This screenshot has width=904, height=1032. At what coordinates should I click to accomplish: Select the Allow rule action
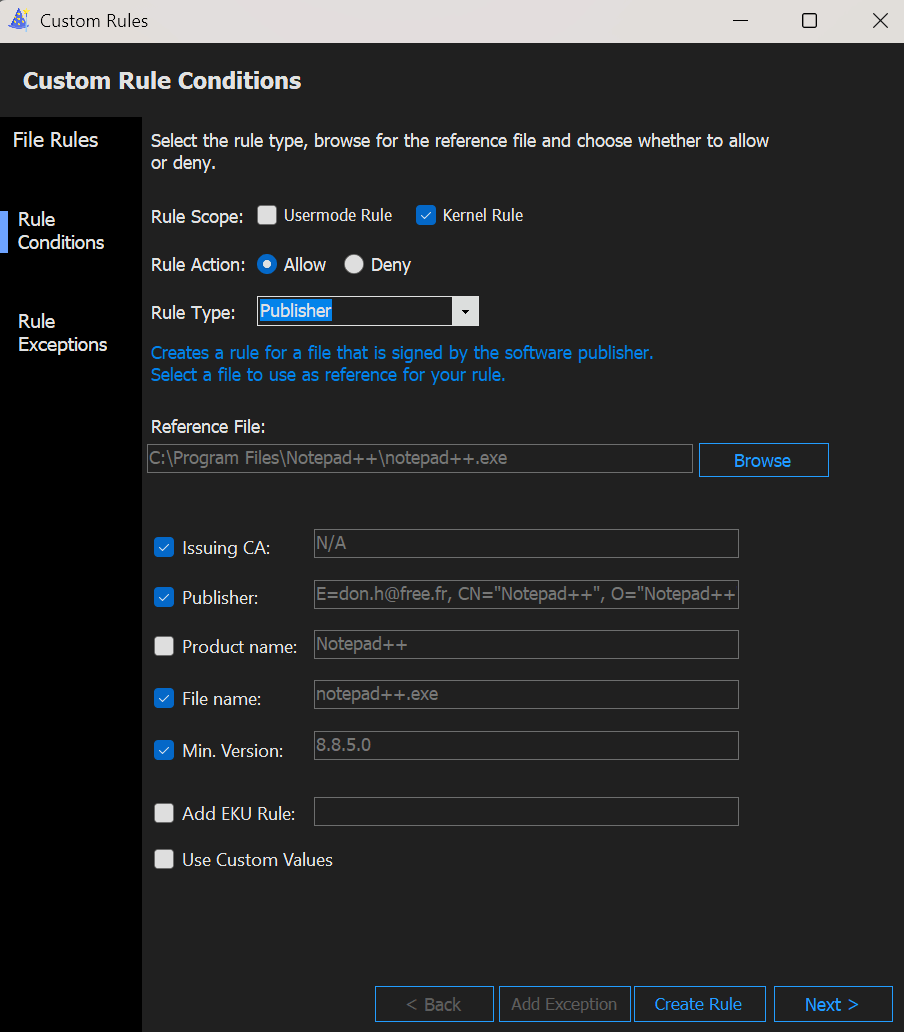point(267,265)
